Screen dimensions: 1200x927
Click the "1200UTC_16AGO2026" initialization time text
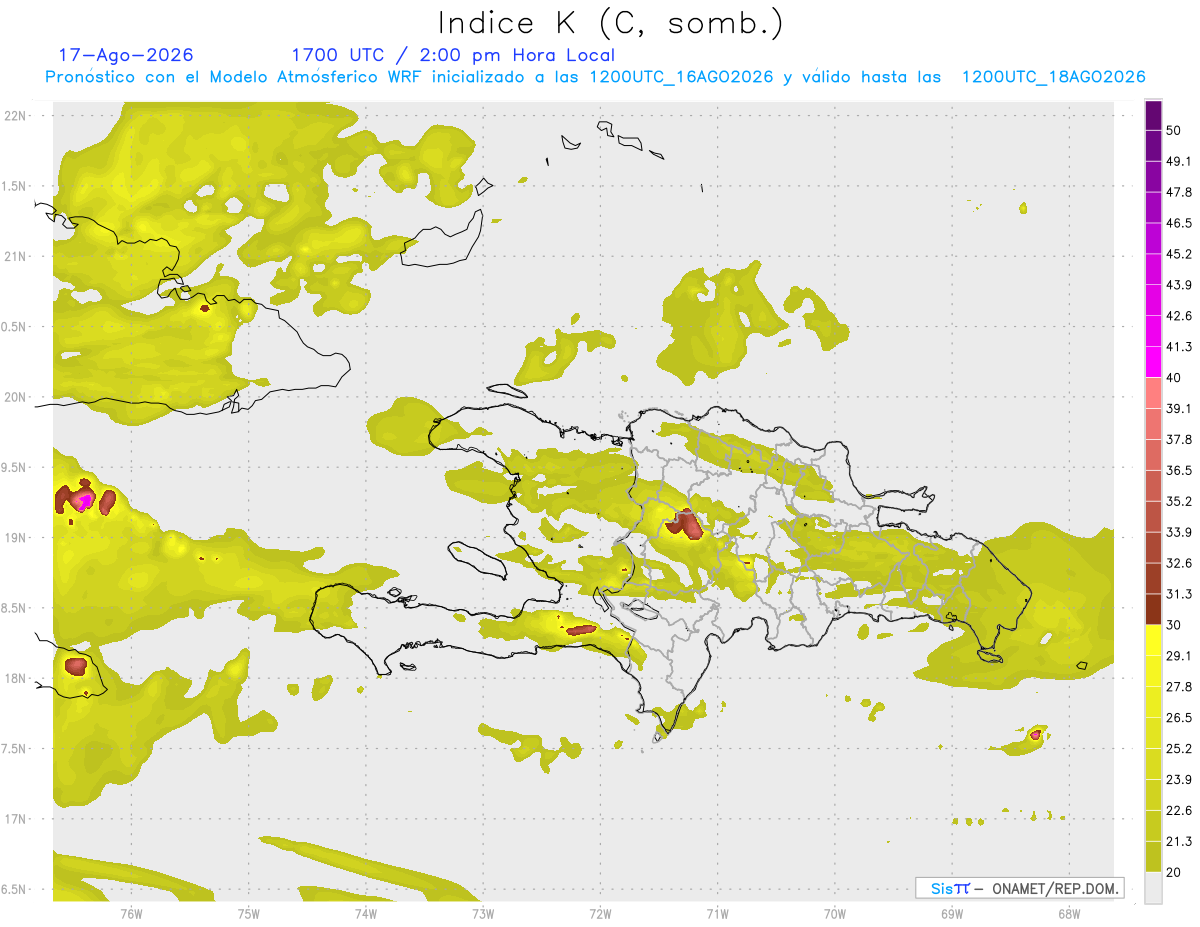681,77
